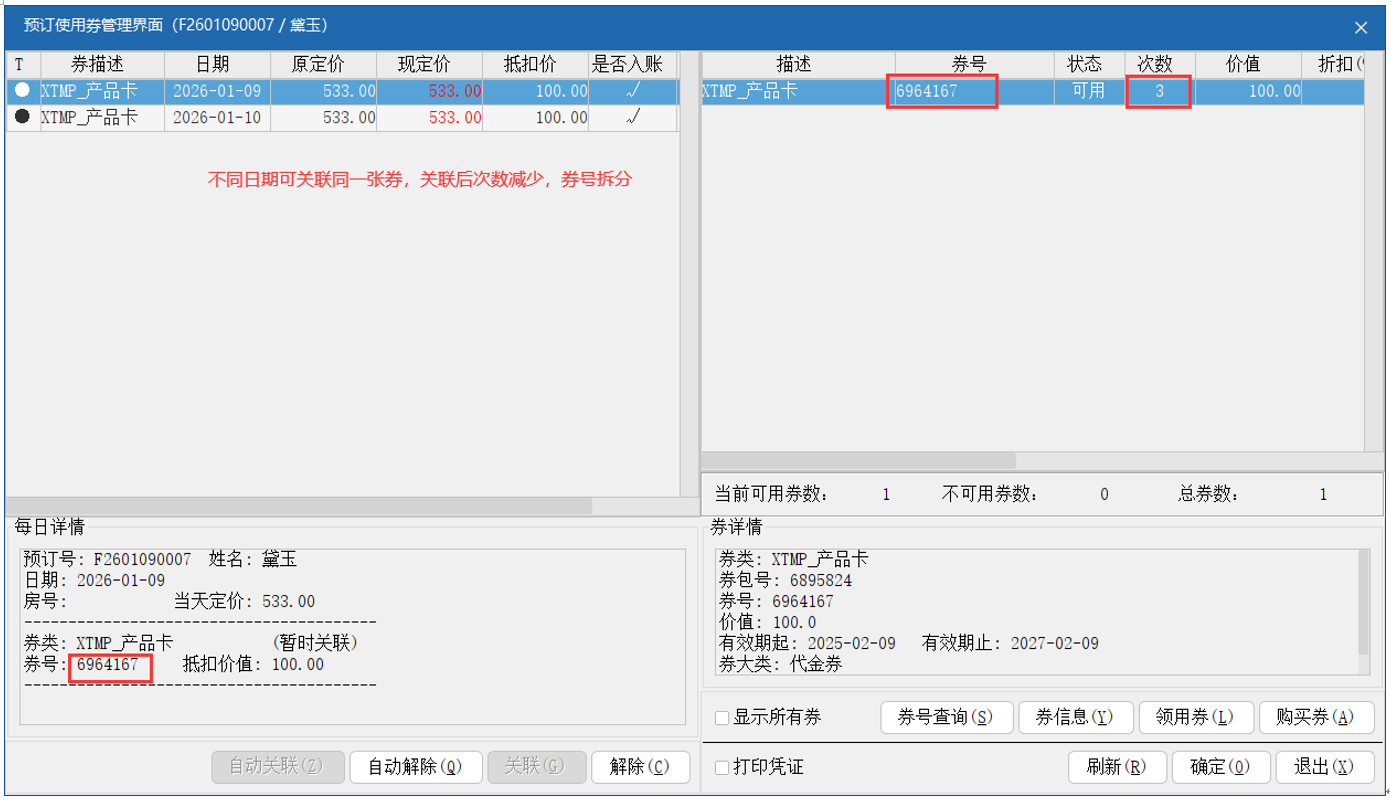The height and width of the screenshot is (801, 1390).
Task: Tick the 打印凭证 checkbox
Action: point(722,768)
